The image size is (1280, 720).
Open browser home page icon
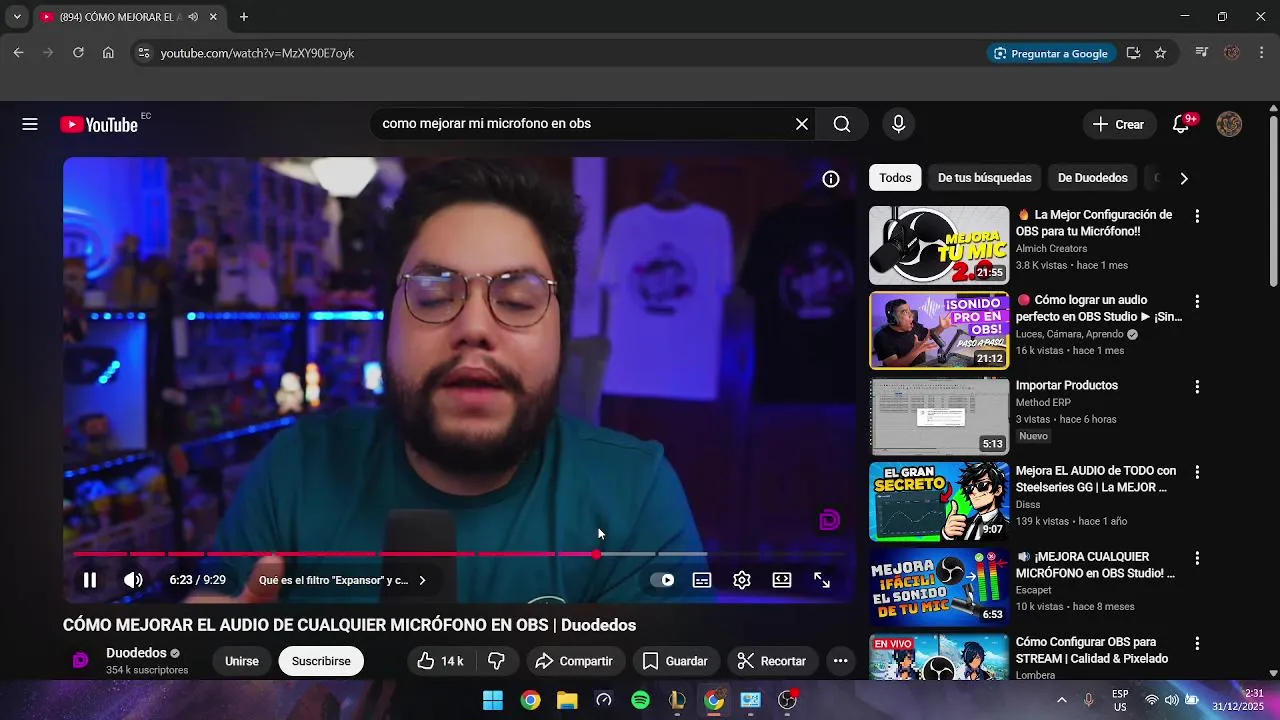click(108, 53)
